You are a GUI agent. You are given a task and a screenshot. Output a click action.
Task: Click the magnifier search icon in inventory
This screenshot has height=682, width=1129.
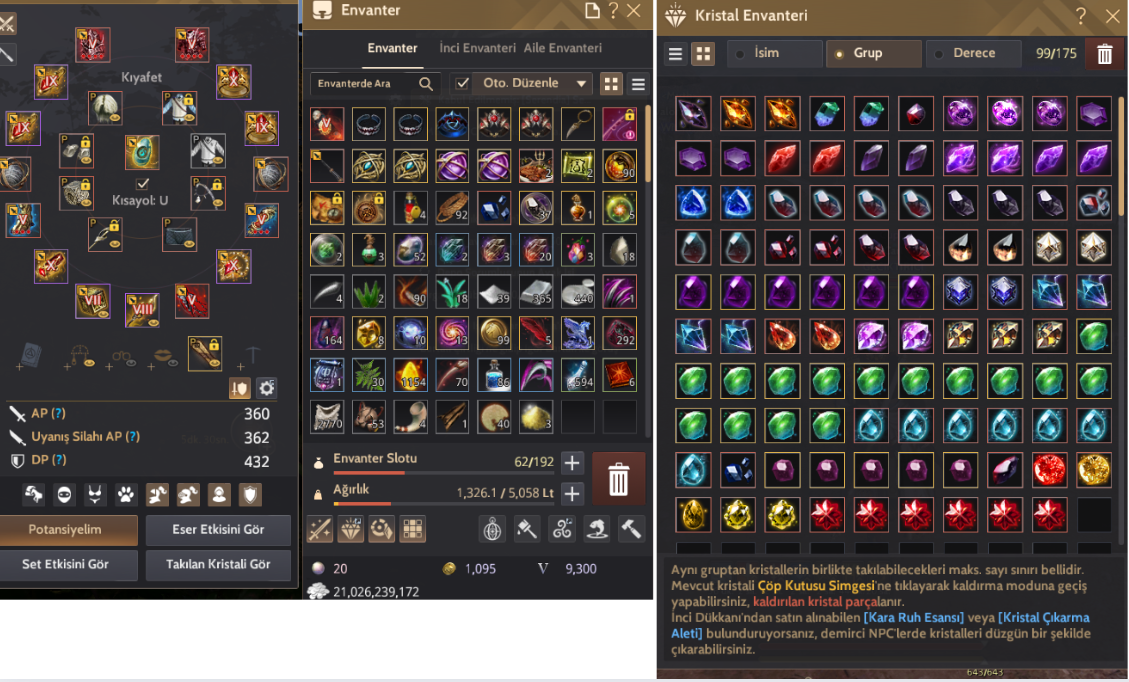tap(426, 84)
